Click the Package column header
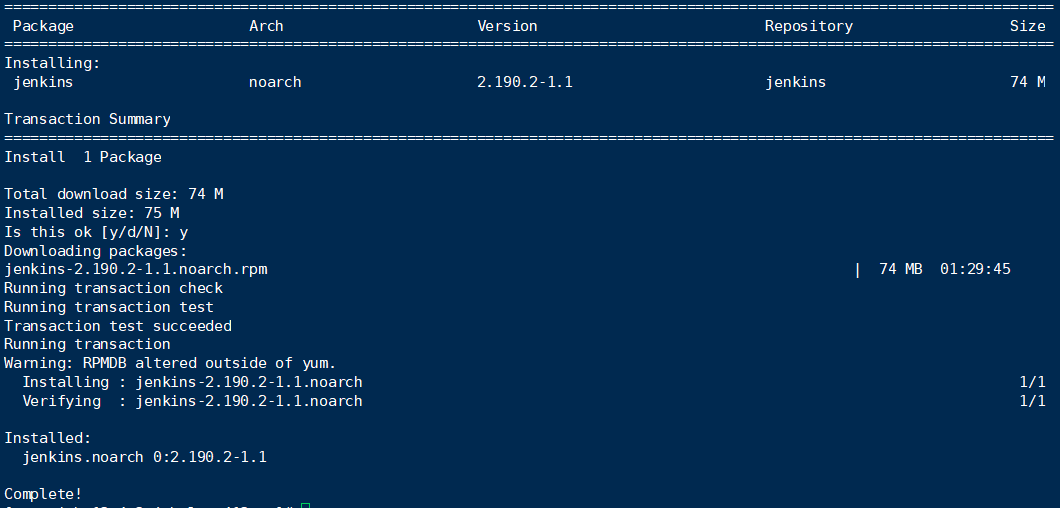 pos(43,26)
